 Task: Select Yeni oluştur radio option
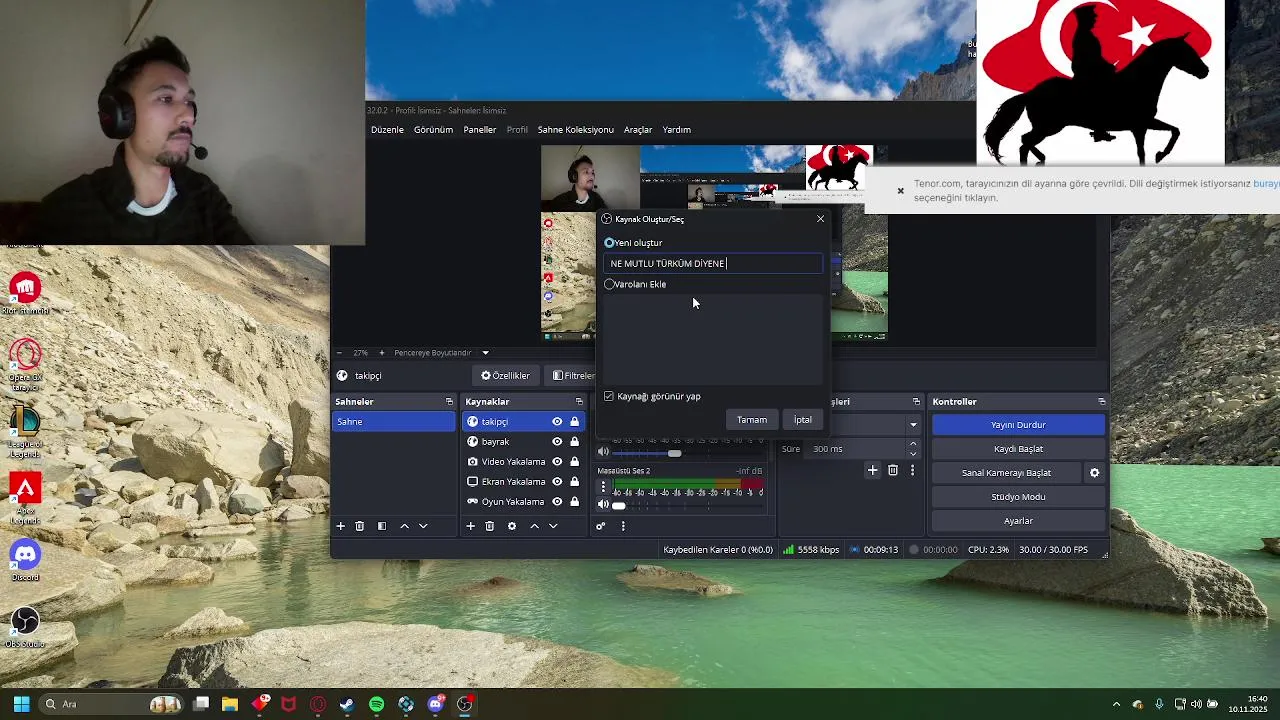609,243
